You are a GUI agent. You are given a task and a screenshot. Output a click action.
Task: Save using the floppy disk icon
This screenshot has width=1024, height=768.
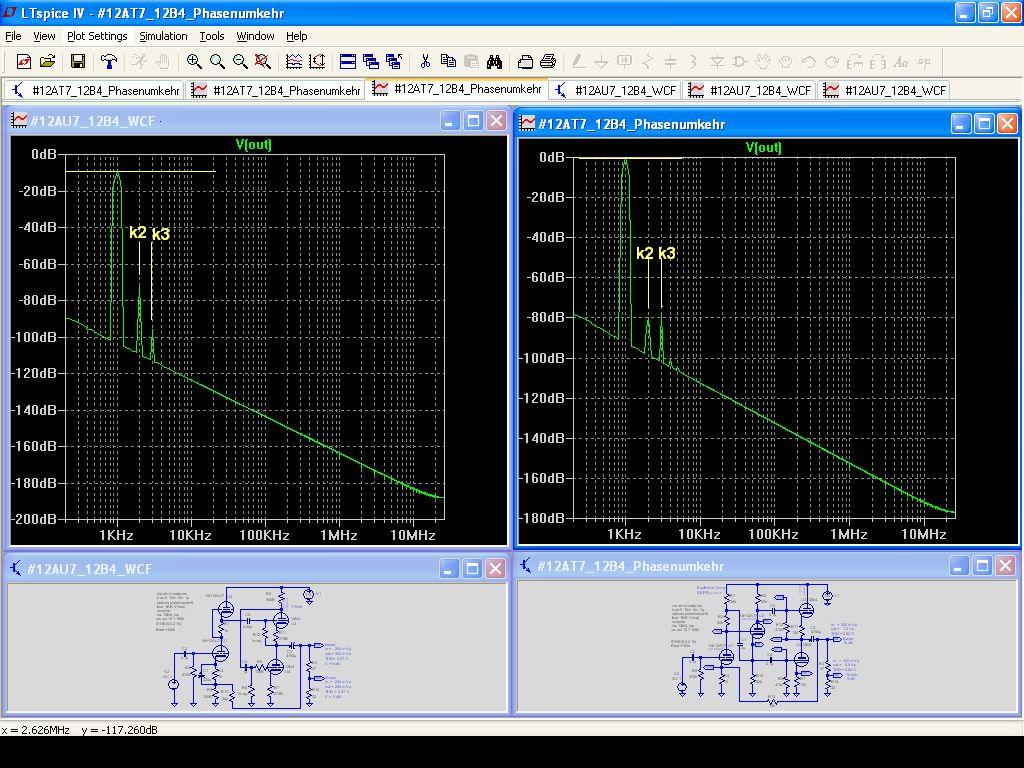tap(77, 62)
